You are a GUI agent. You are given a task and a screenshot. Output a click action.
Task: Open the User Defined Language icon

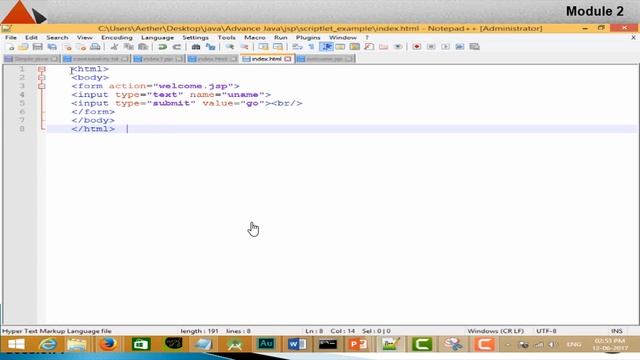pos(340,47)
